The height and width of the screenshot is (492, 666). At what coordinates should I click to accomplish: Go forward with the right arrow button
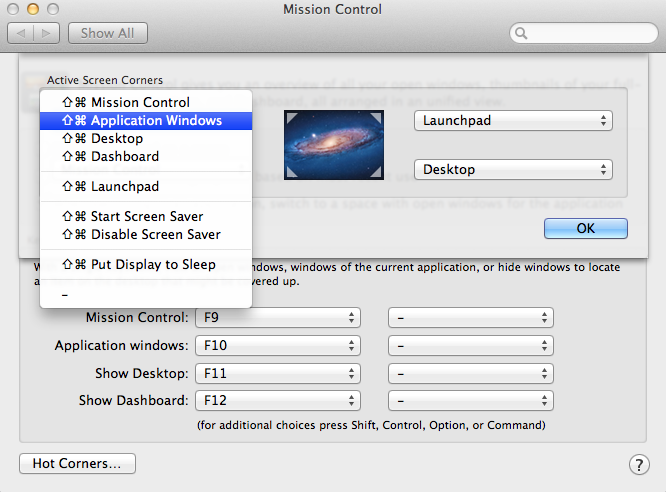coord(46,33)
